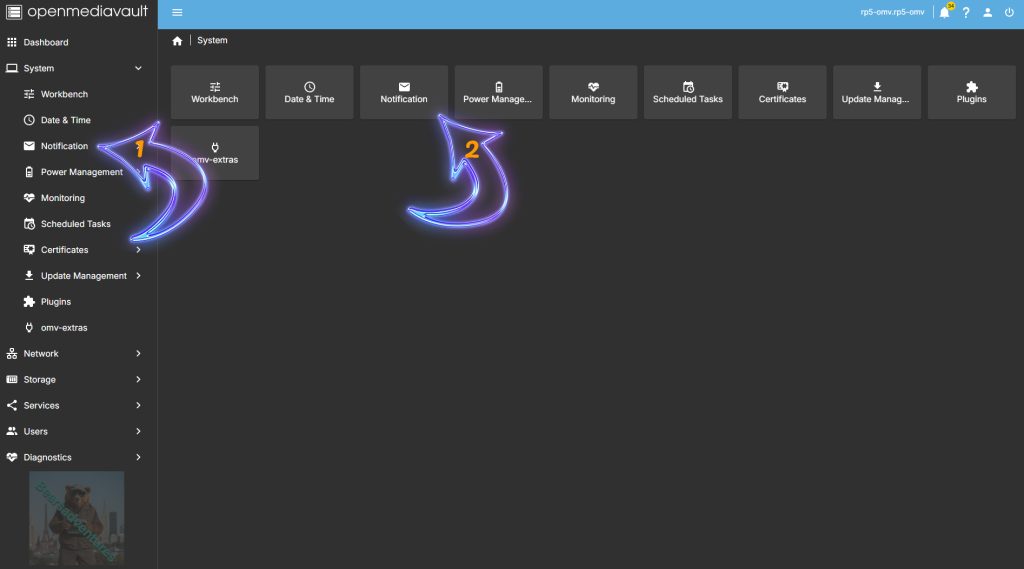Screen dimensions: 1024x569
Task: Click the bear image in sidebar
Action: (77, 518)
